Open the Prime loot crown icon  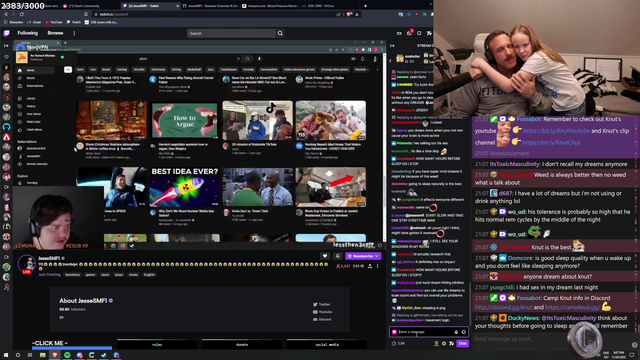[x=399, y=33]
